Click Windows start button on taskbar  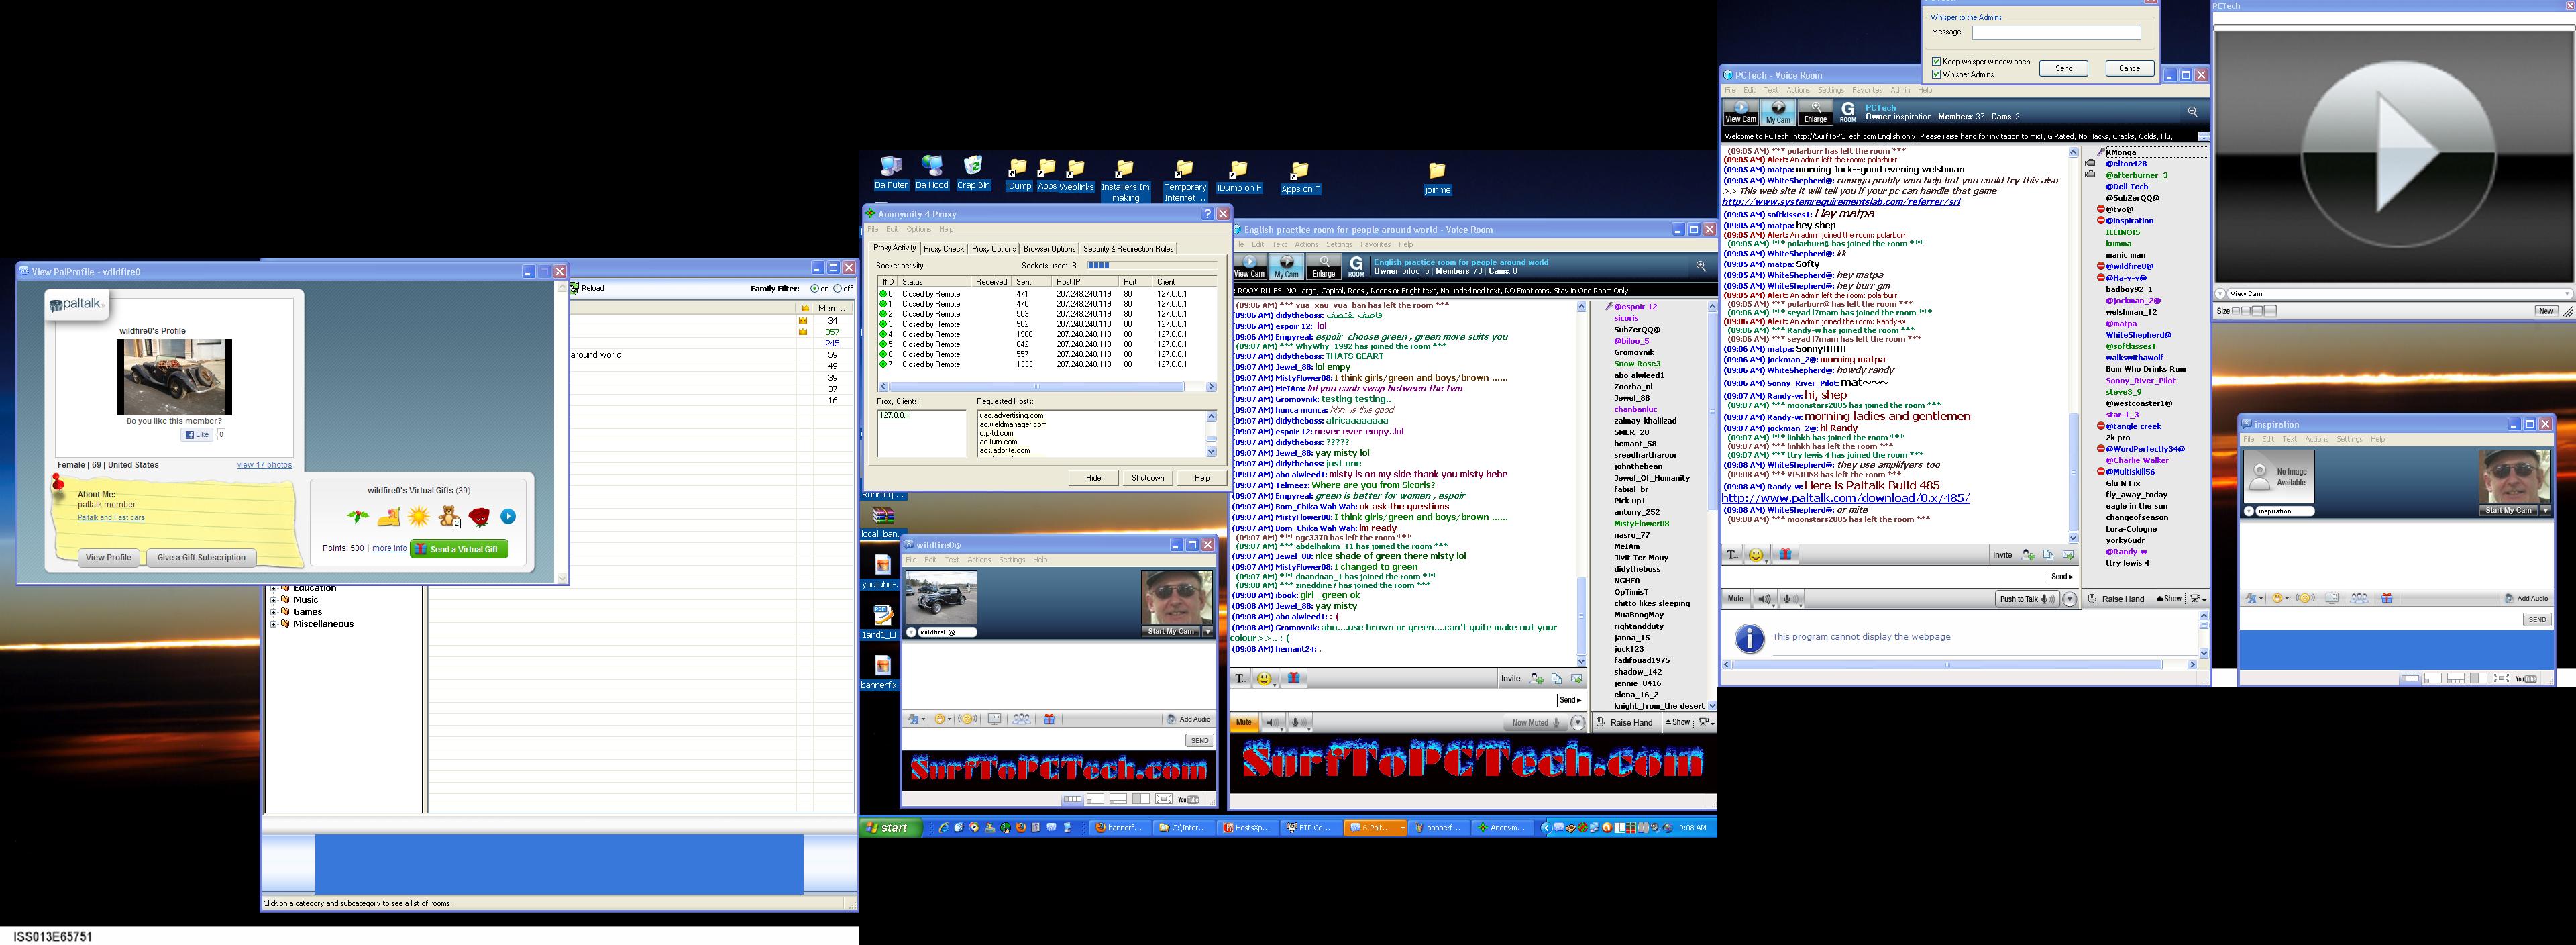click(889, 828)
